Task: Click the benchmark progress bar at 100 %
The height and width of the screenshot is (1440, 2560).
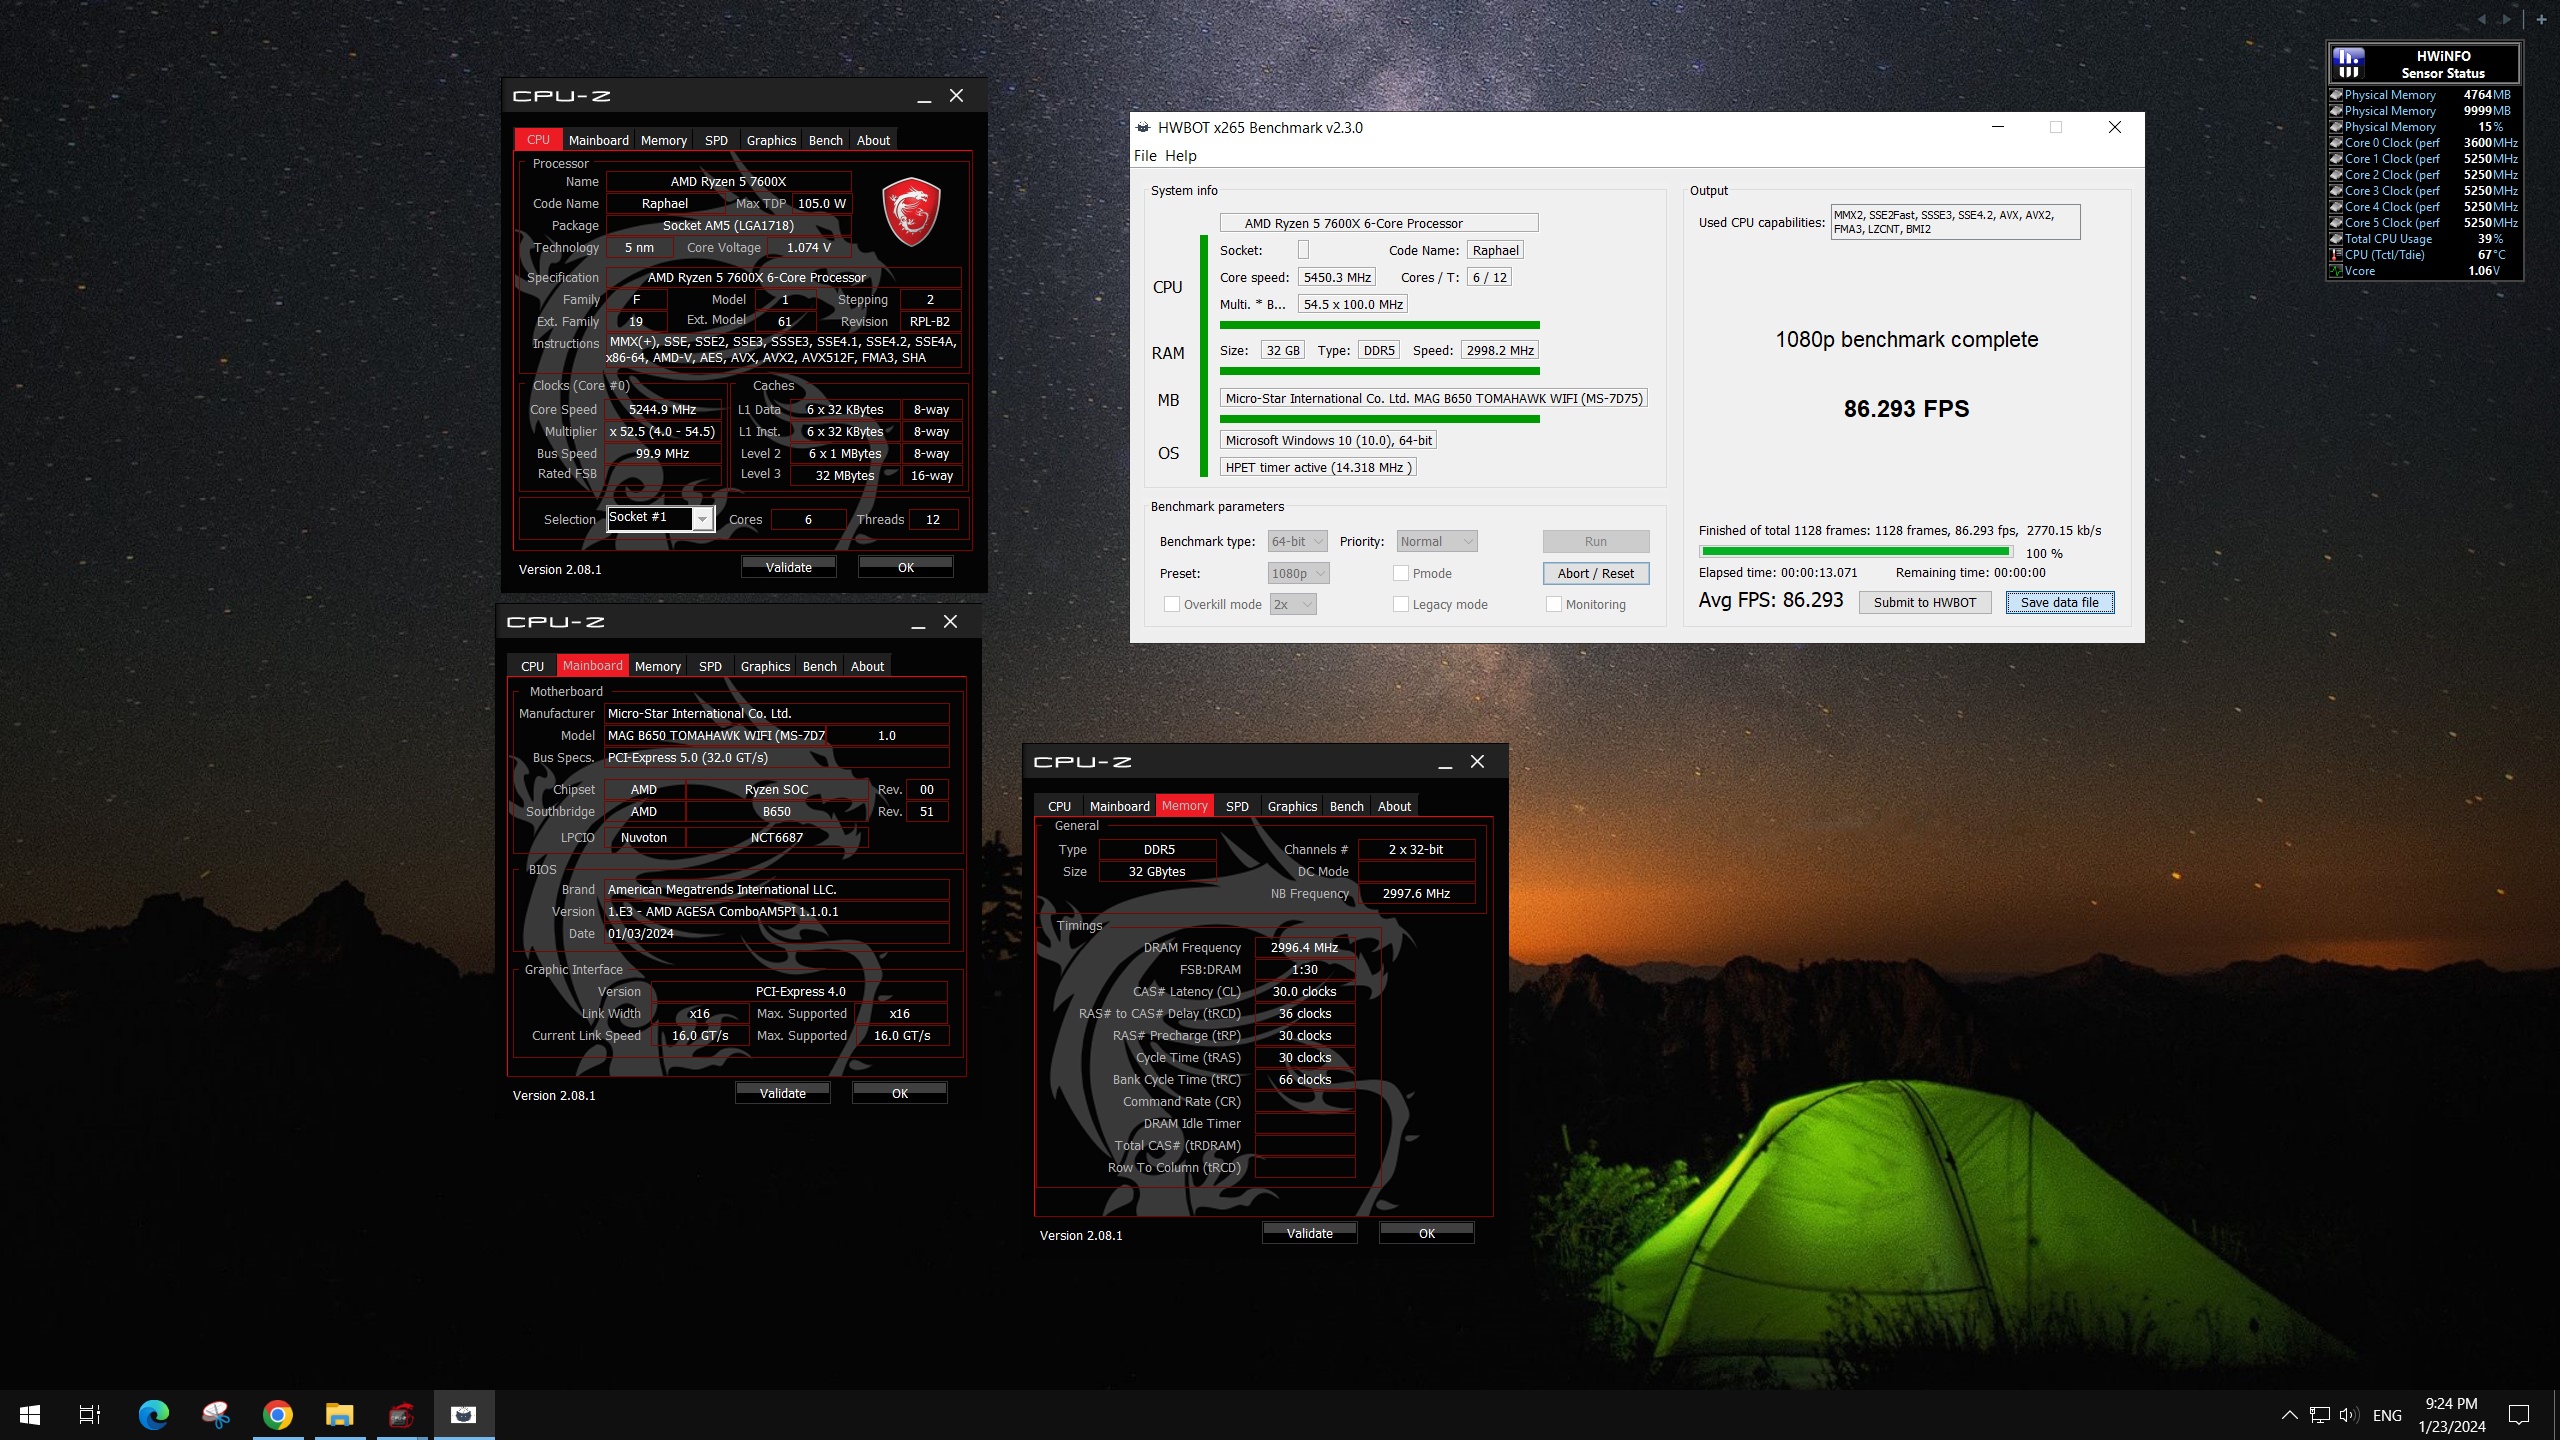Action: [1856, 551]
